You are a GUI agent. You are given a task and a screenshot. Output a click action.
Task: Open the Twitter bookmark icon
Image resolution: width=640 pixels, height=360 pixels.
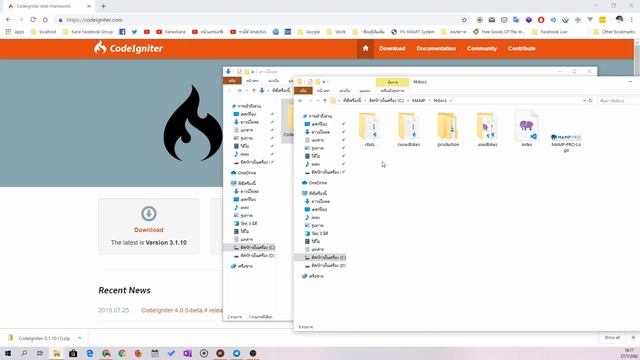tap(134, 31)
